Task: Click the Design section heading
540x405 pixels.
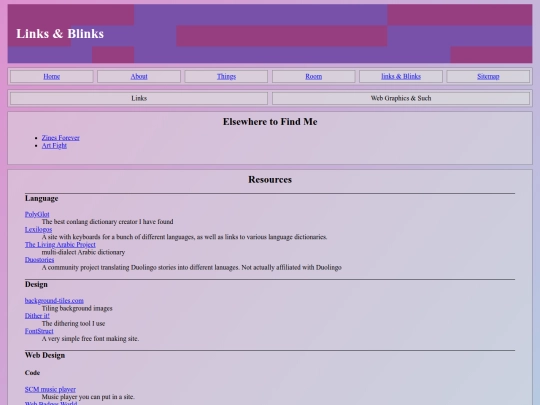Action: click(36, 284)
